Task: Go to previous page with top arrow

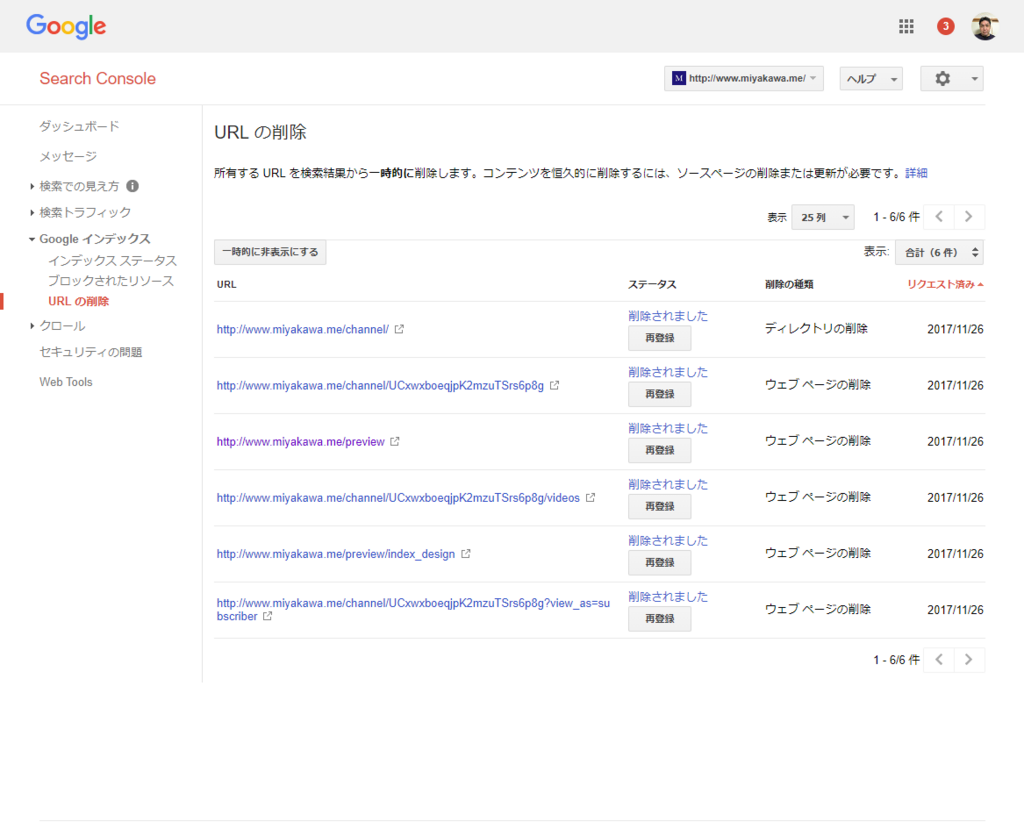Action: pos(939,217)
